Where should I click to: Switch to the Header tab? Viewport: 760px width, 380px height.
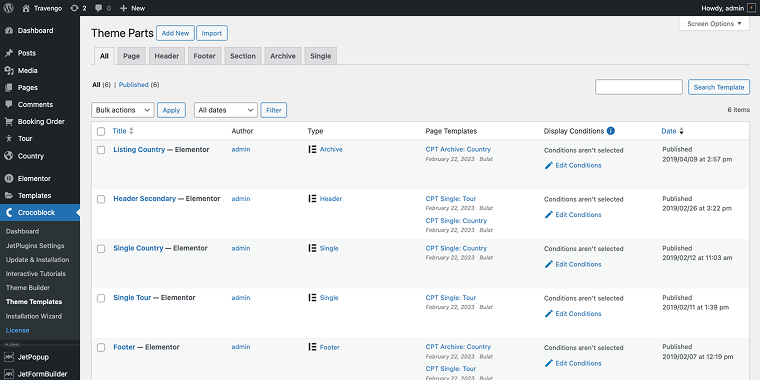coord(167,56)
